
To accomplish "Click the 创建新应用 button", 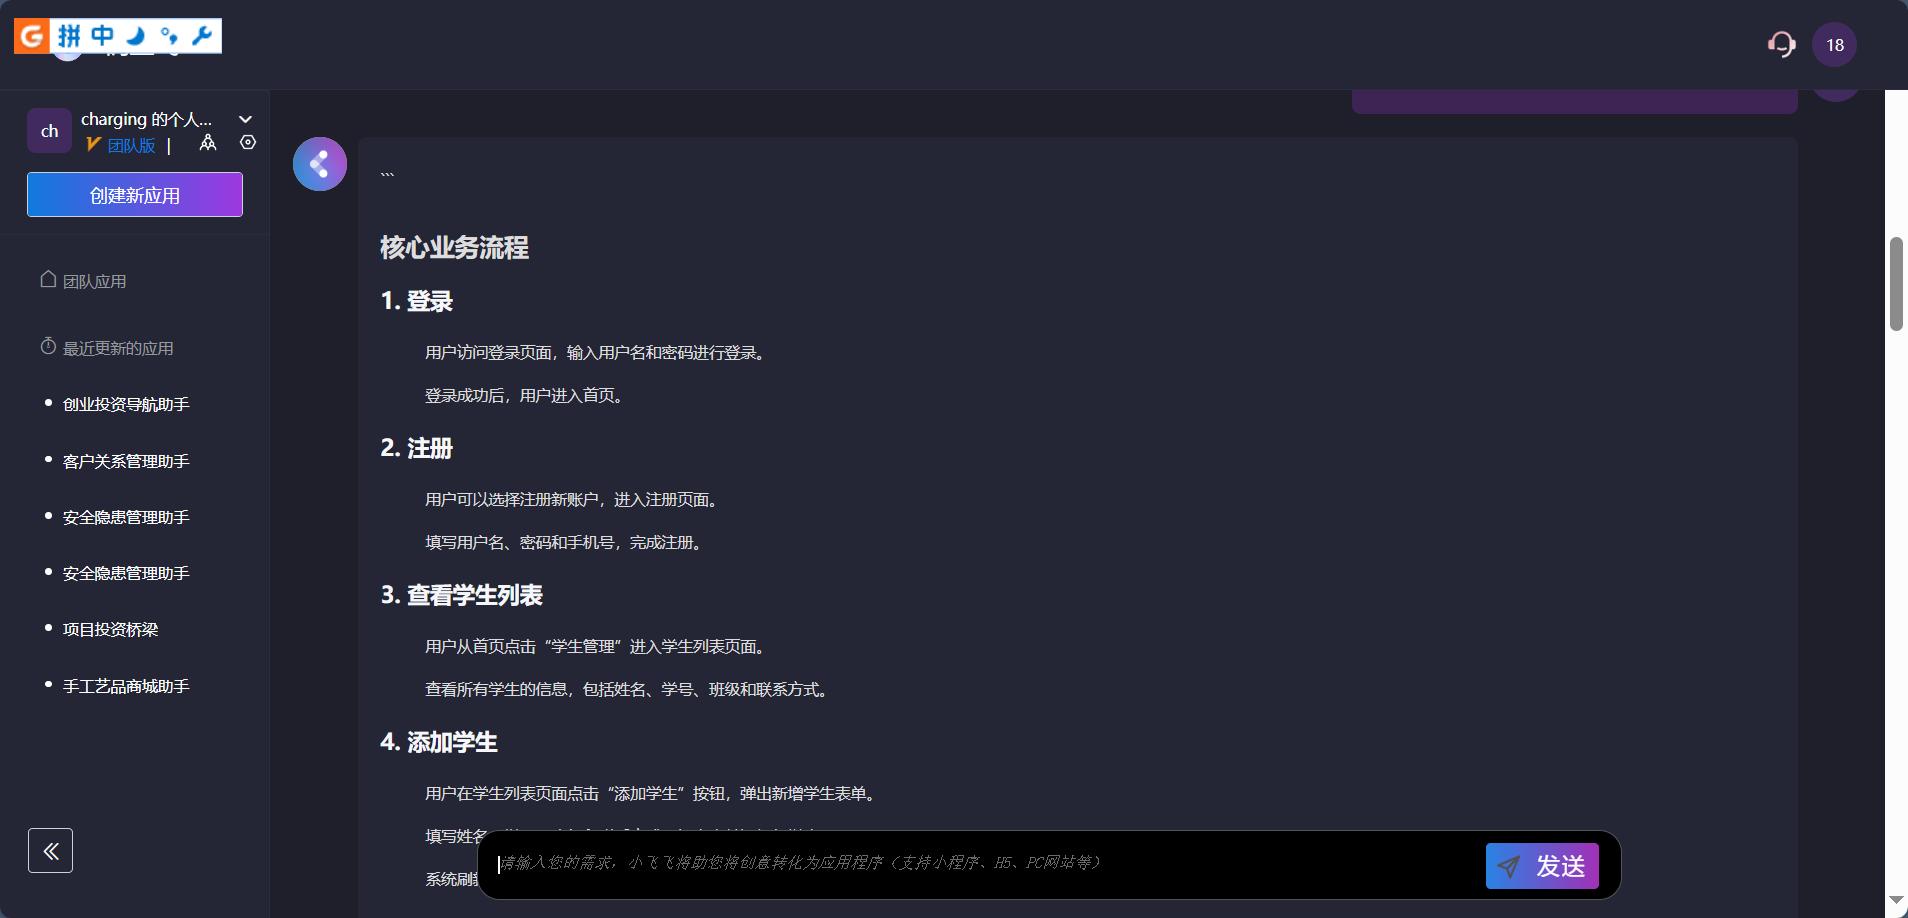I will [135, 194].
